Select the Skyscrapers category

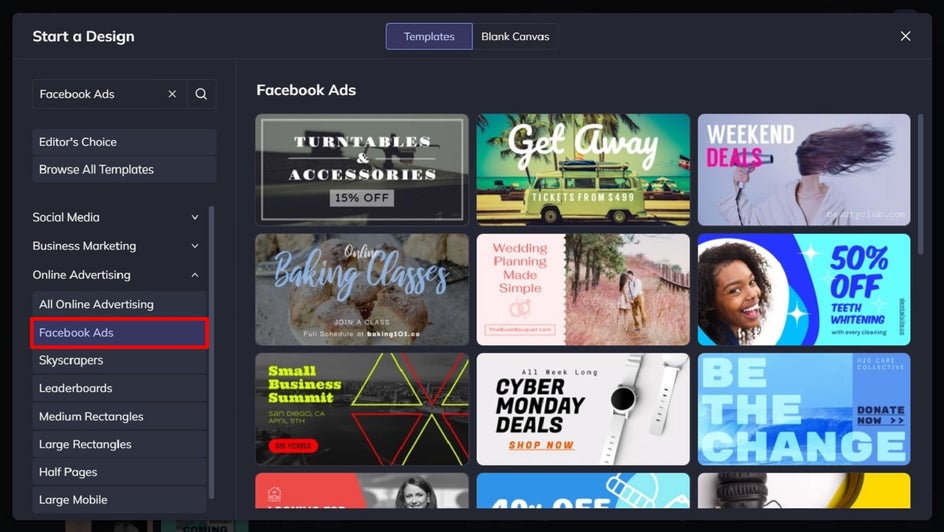point(119,360)
